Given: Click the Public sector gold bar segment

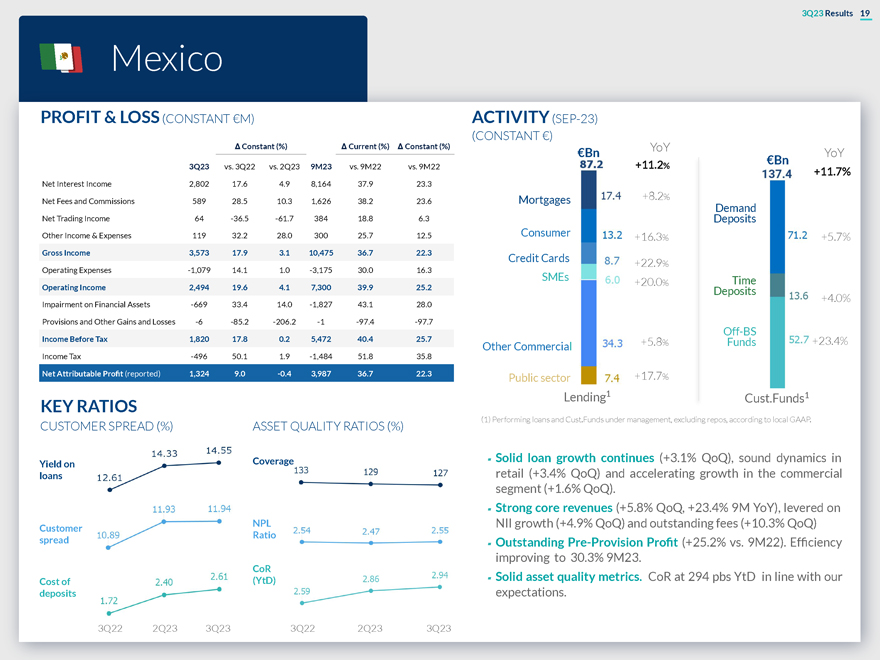Looking at the screenshot, I should [588, 375].
